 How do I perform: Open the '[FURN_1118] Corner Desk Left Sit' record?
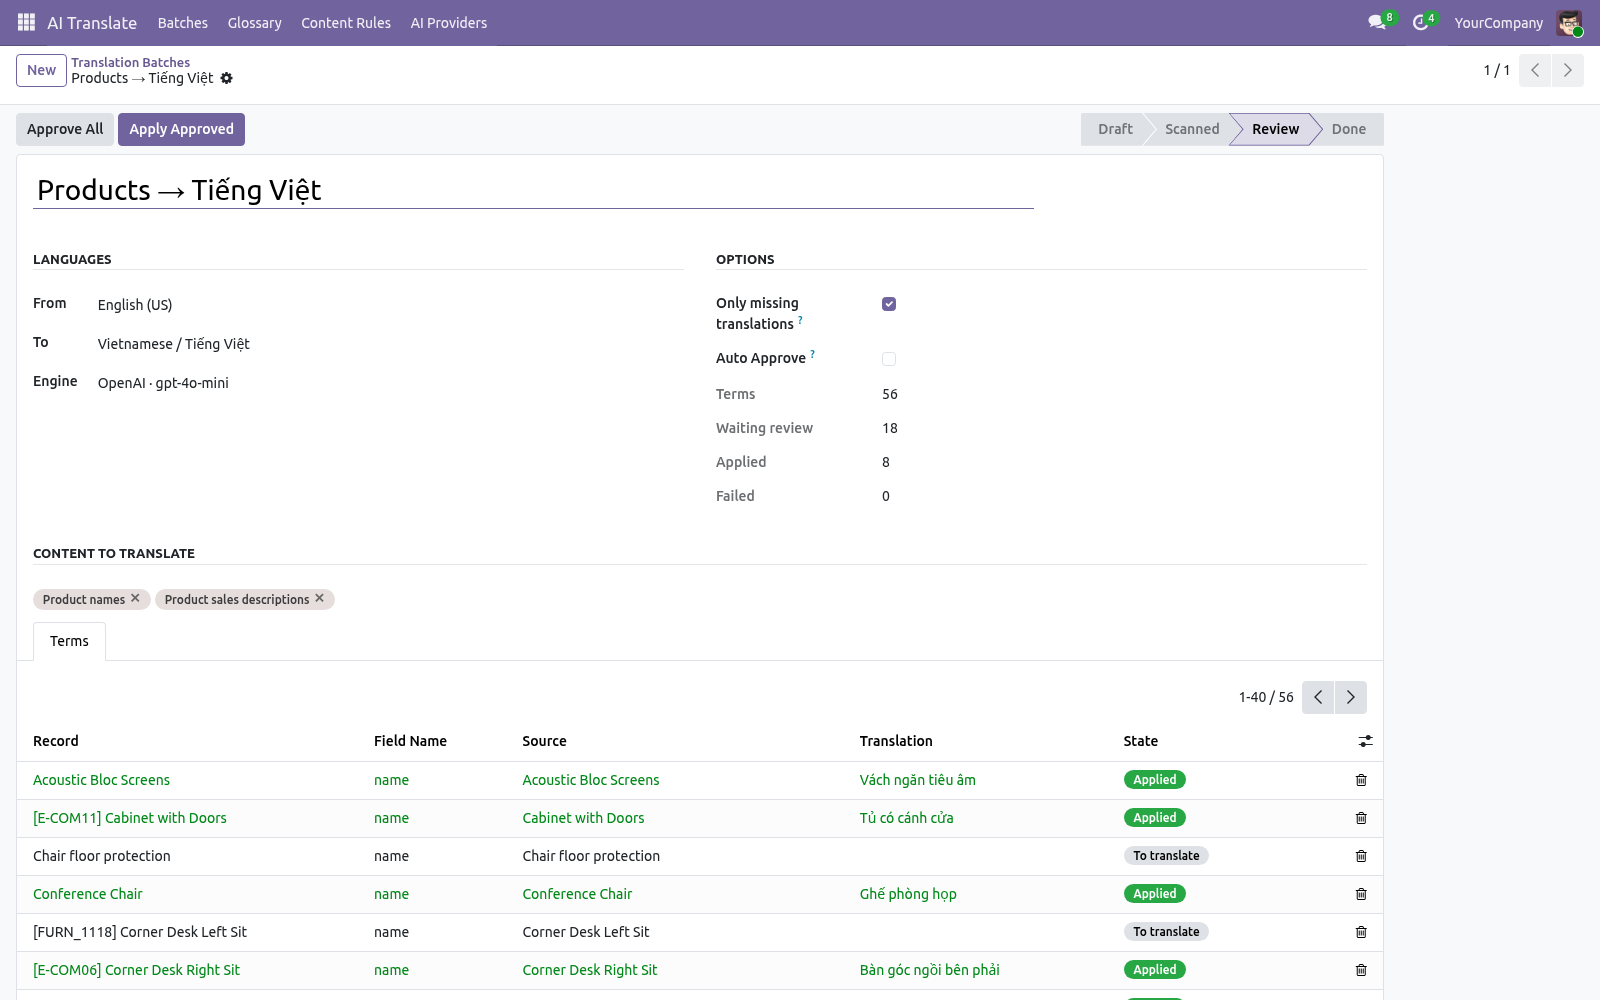[x=140, y=932]
